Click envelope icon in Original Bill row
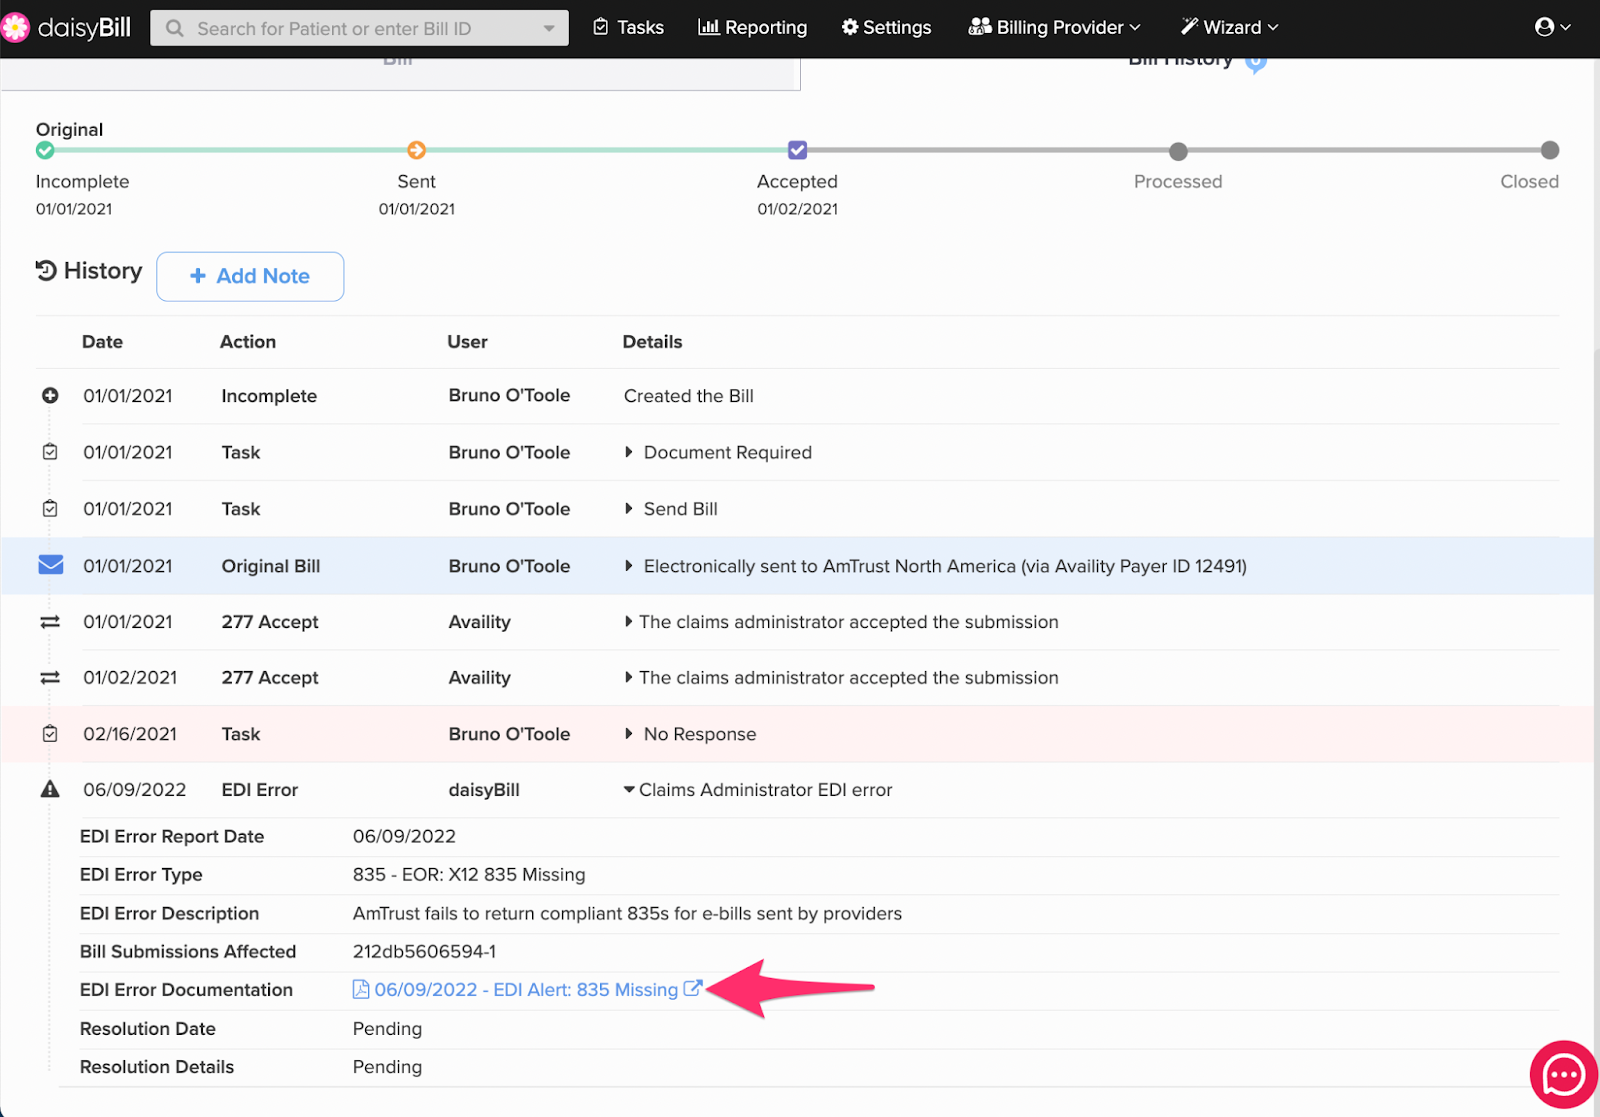The image size is (1600, 1117). (x=50, y=565)
